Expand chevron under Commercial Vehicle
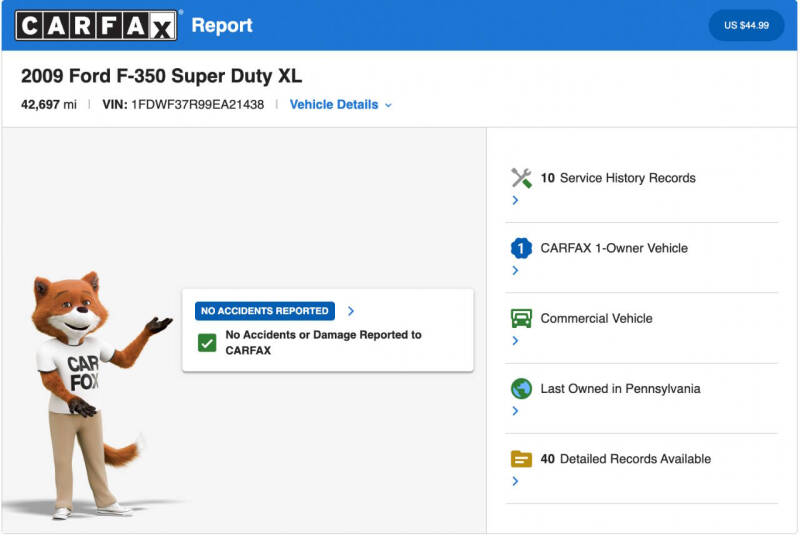Viewport: 800px width, 536px height. click(515, 341)
